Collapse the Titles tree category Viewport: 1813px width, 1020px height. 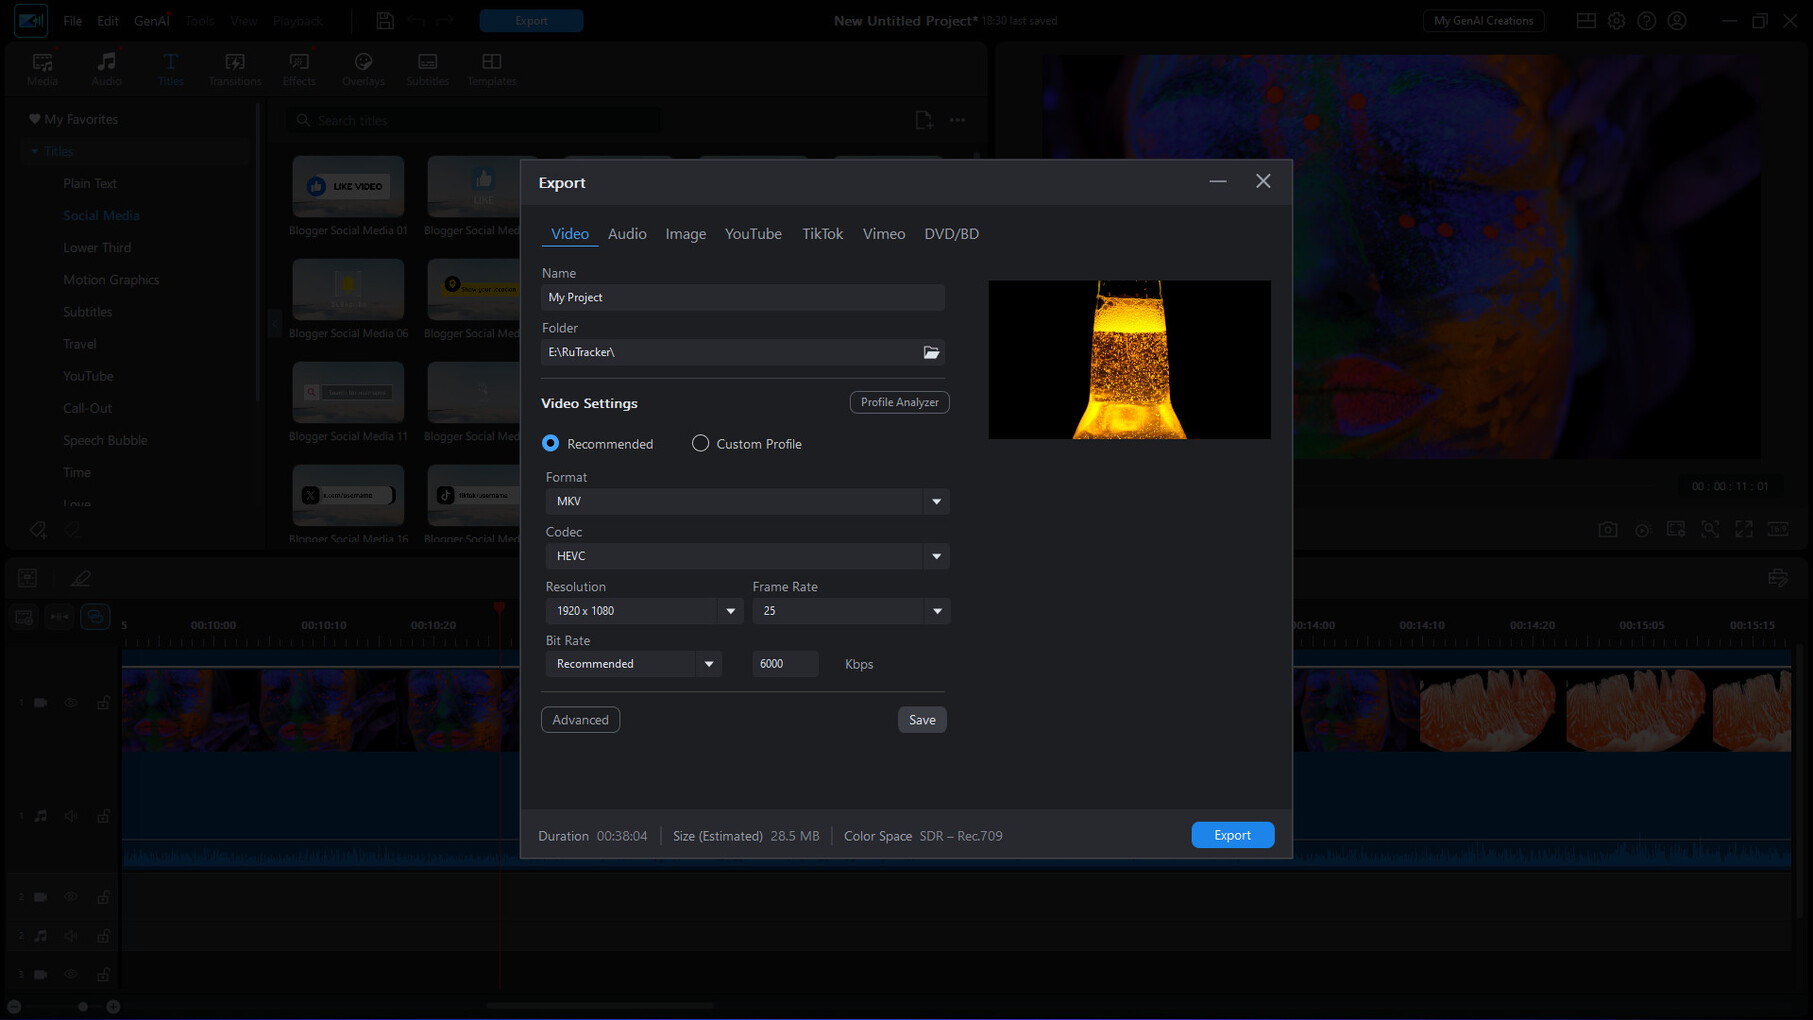35,152
